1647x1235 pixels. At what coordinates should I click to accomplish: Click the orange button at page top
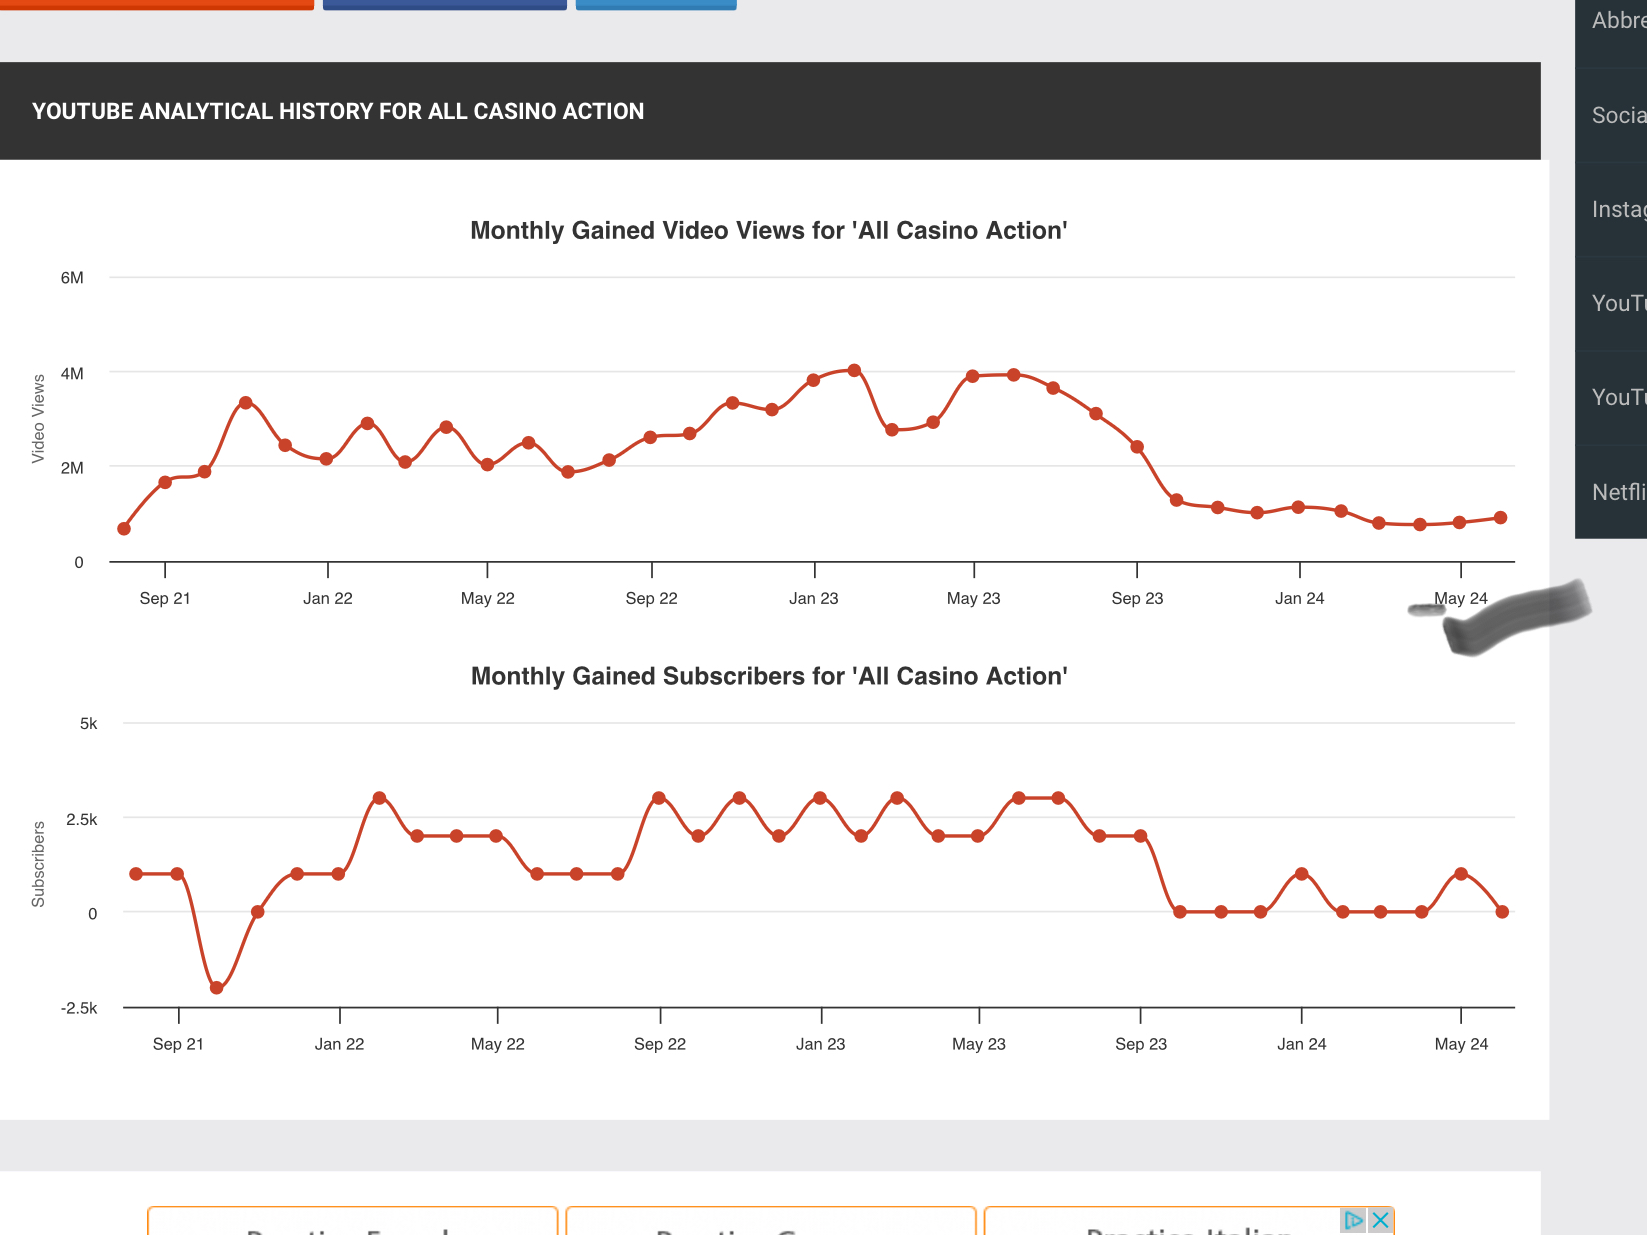click(x=157, y=4)
